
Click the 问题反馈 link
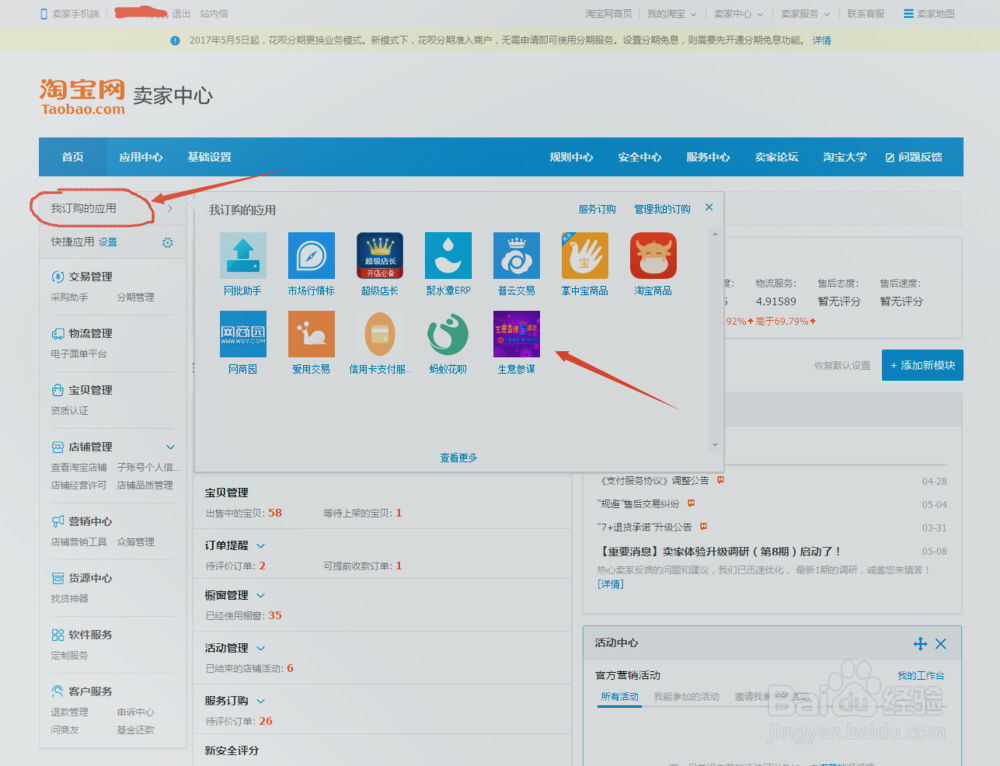coord(914,157)
